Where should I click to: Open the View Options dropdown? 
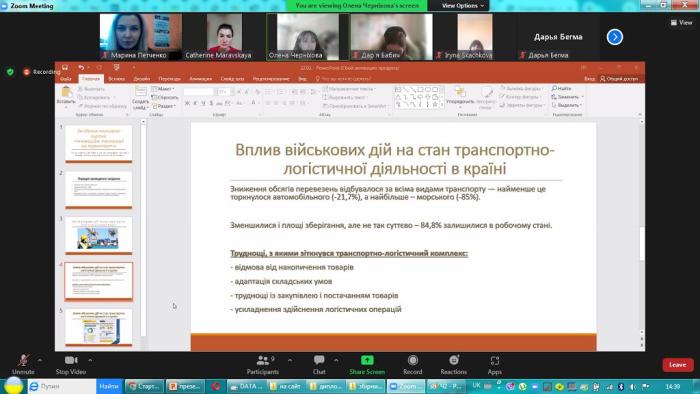pos(462,5)
